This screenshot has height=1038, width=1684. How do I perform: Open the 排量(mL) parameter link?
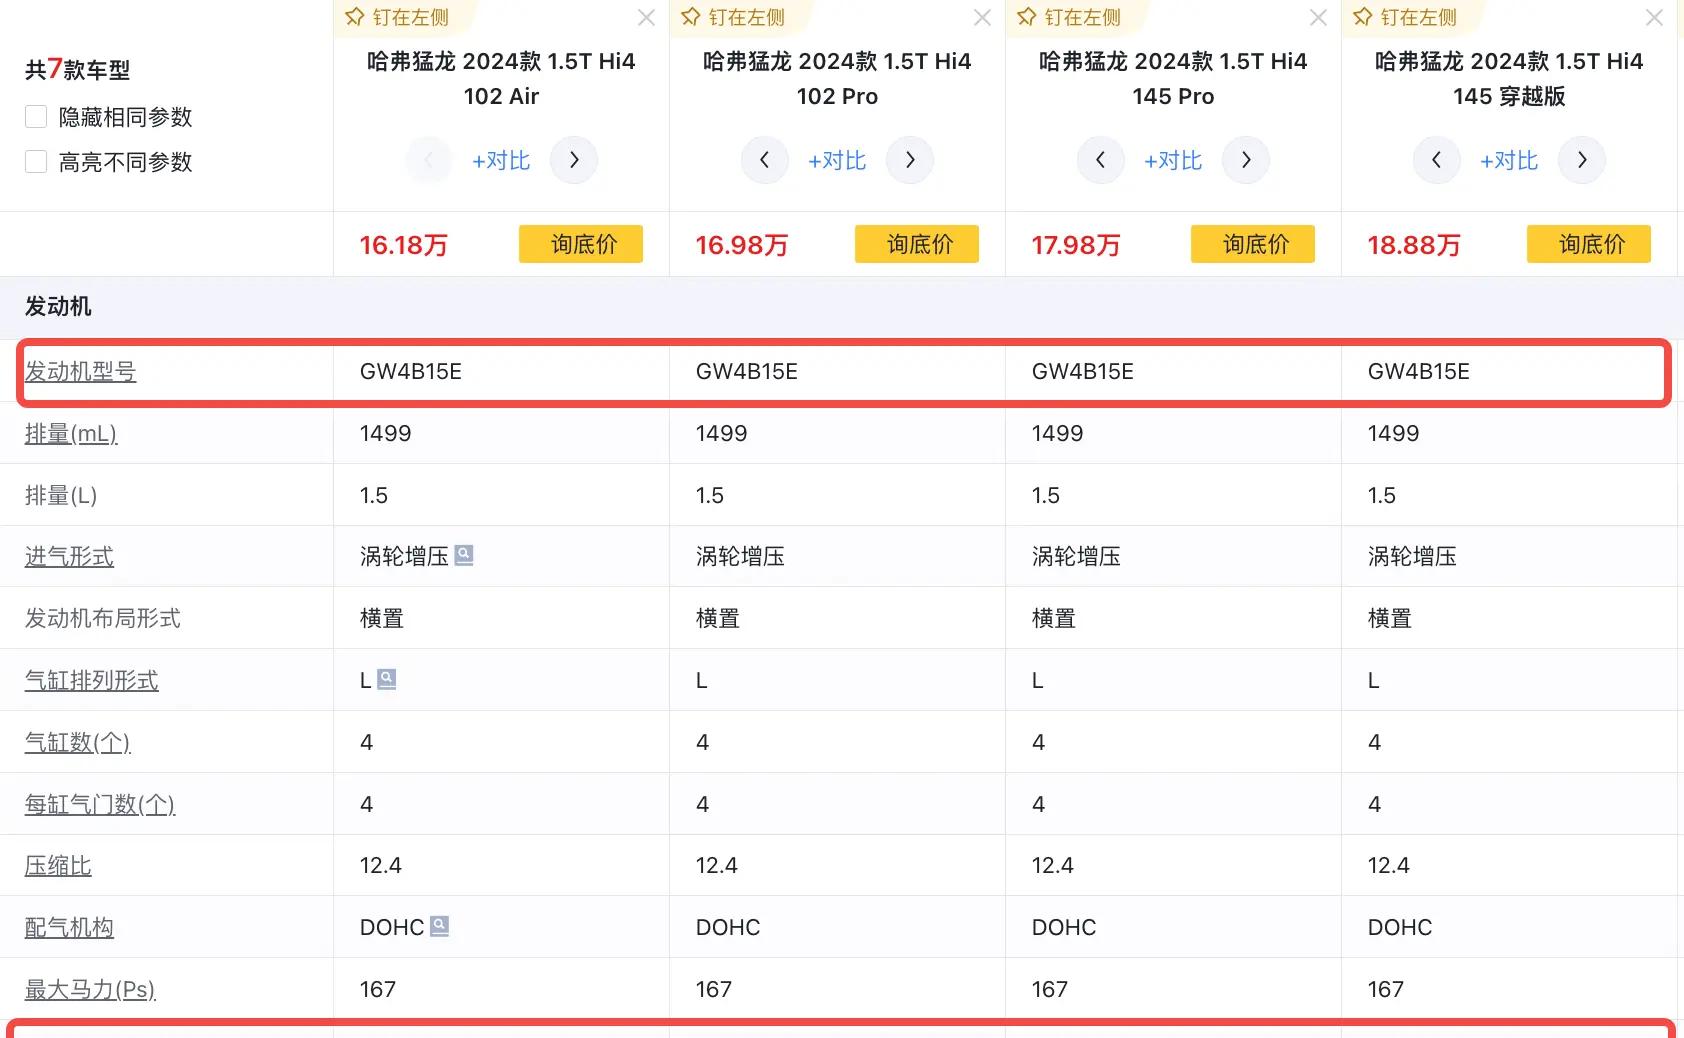click(71, 433)
